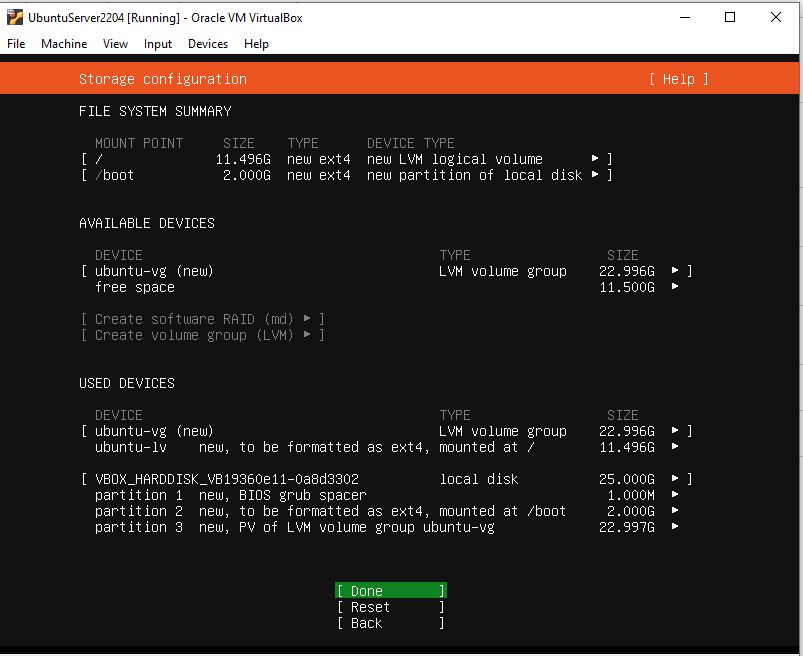
Task: Click the VirtualBox app icon in title bar
Action: click(15, 17)
